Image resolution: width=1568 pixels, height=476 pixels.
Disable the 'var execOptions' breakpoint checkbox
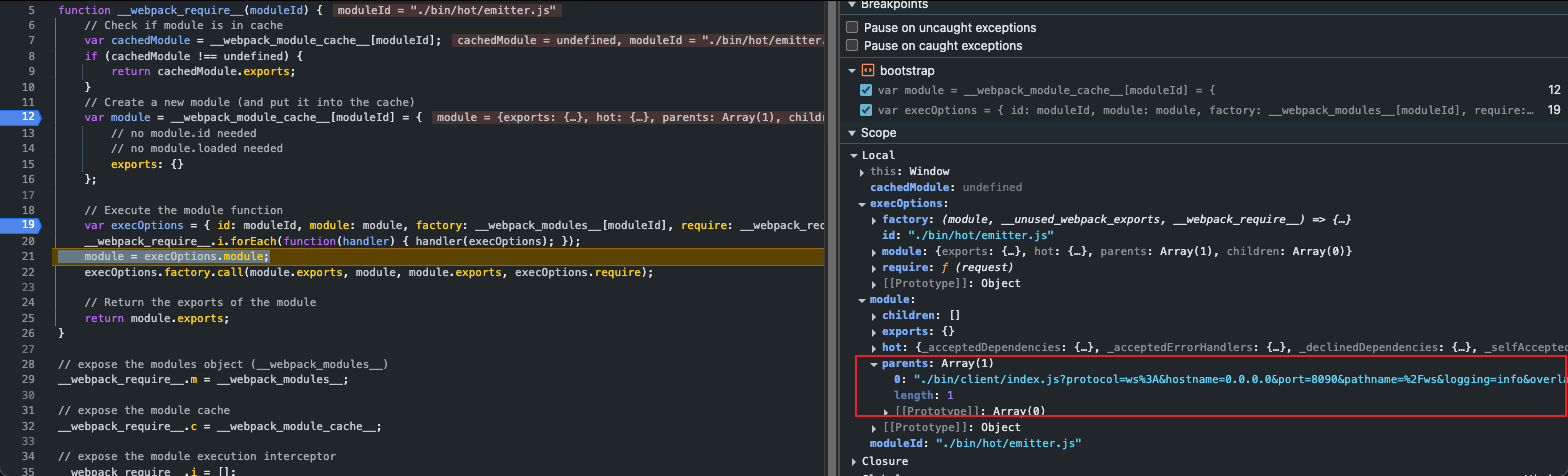click(866, 111)
